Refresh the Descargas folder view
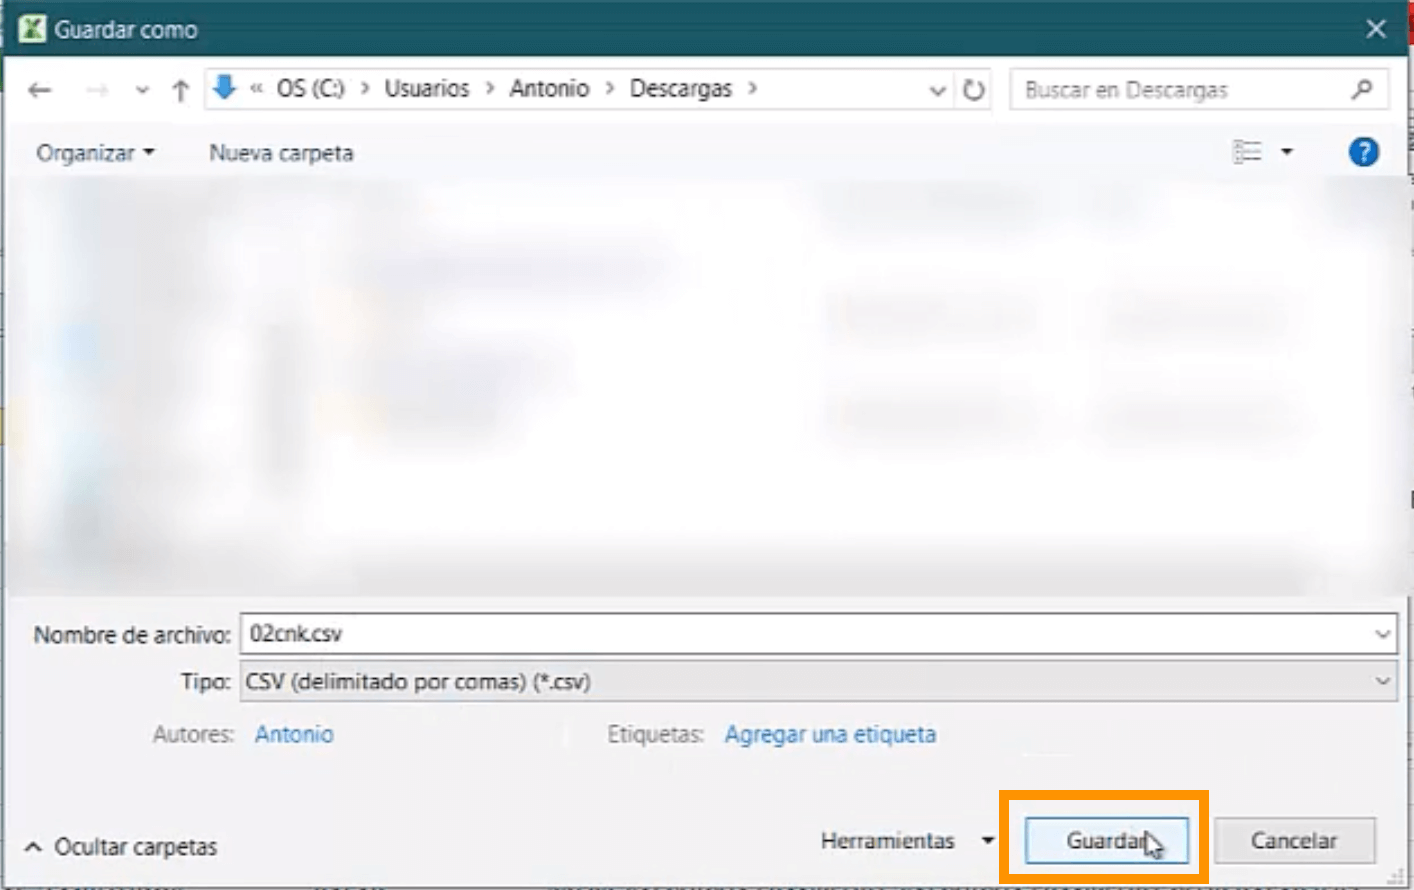 pos(973,91)
